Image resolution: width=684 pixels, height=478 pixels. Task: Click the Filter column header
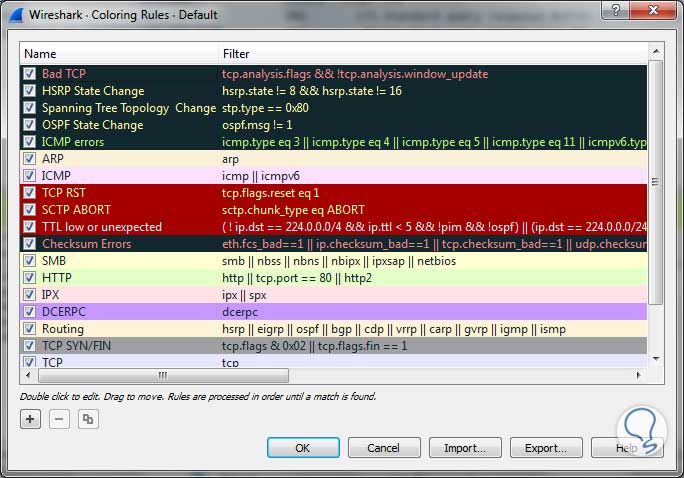tap(433, 54)
